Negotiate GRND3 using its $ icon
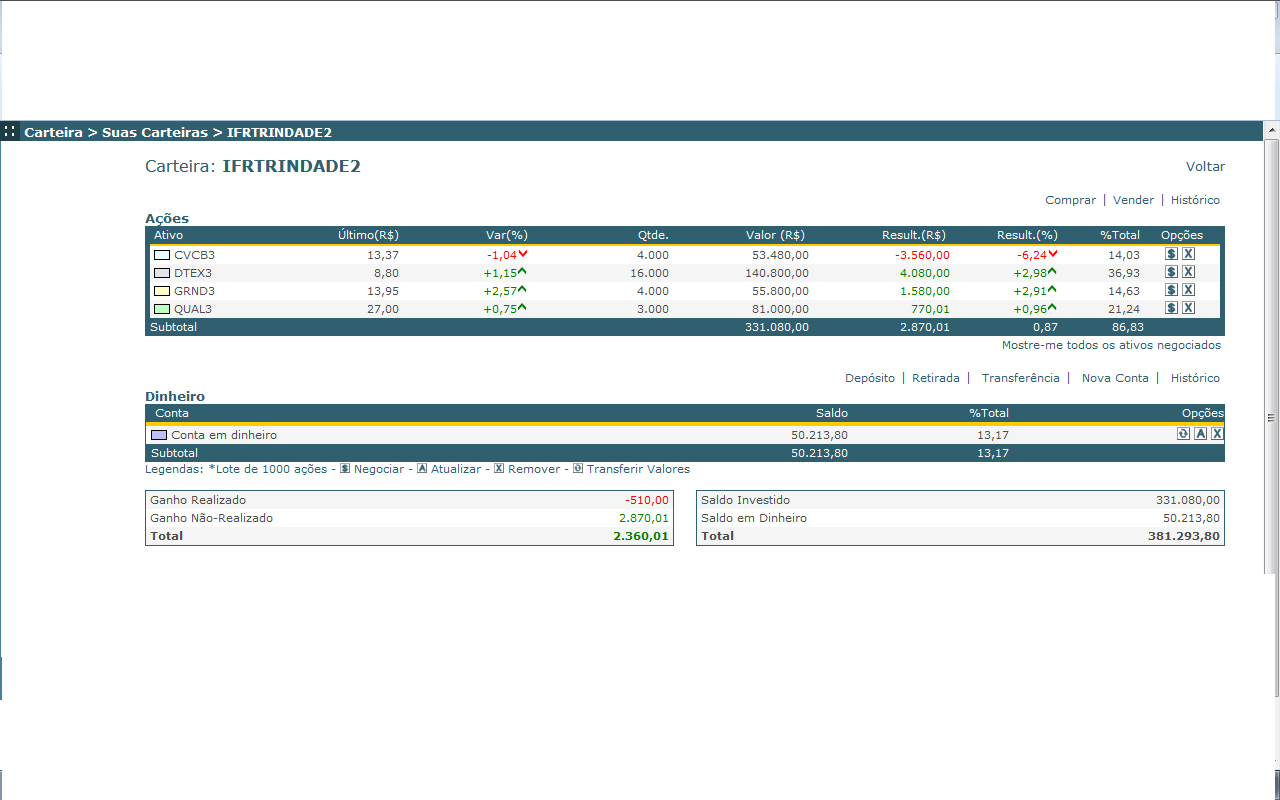 pos(1172,290)
